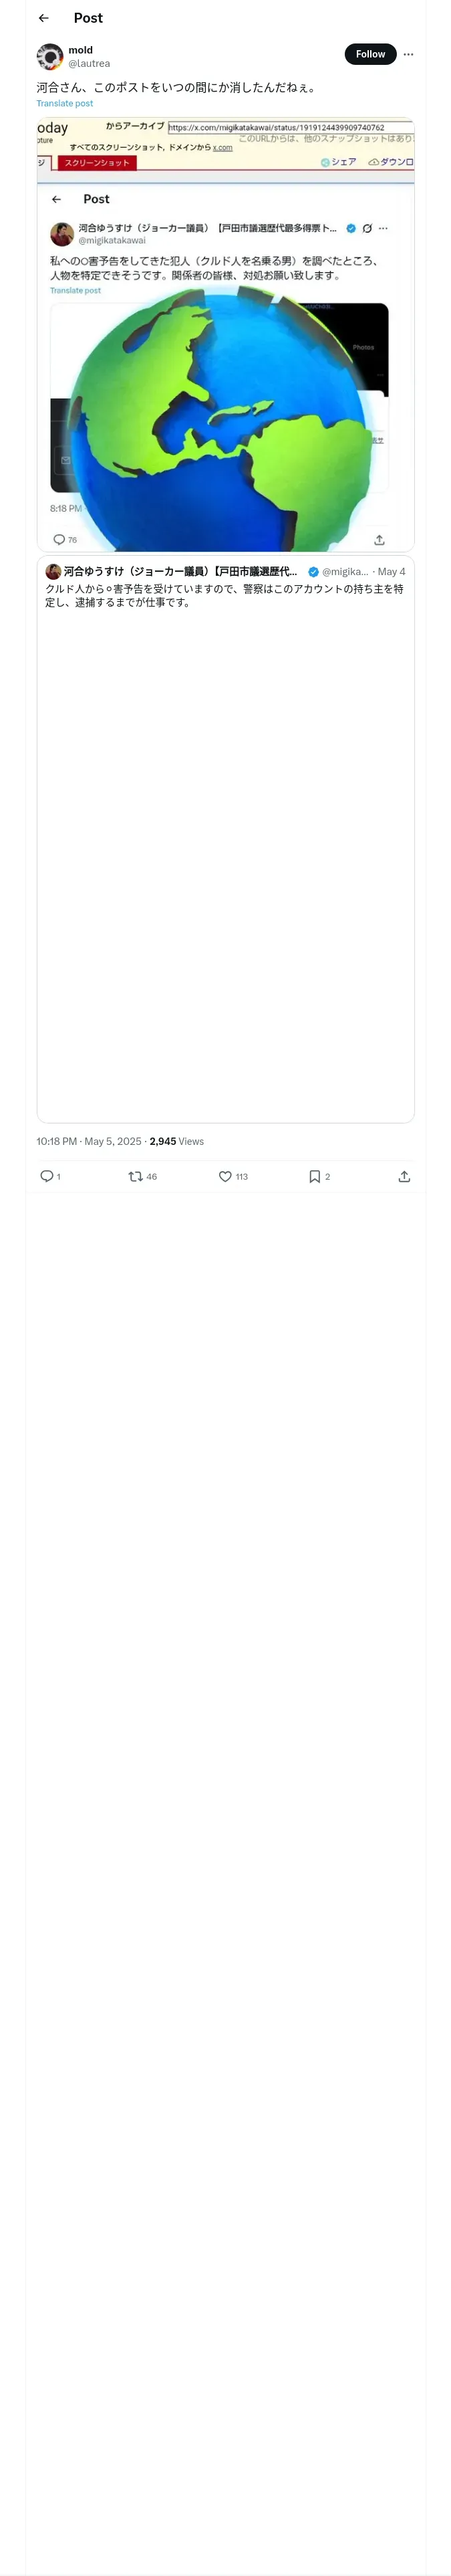Reply to mold's post via comment icon with 1 reply

47,1176
